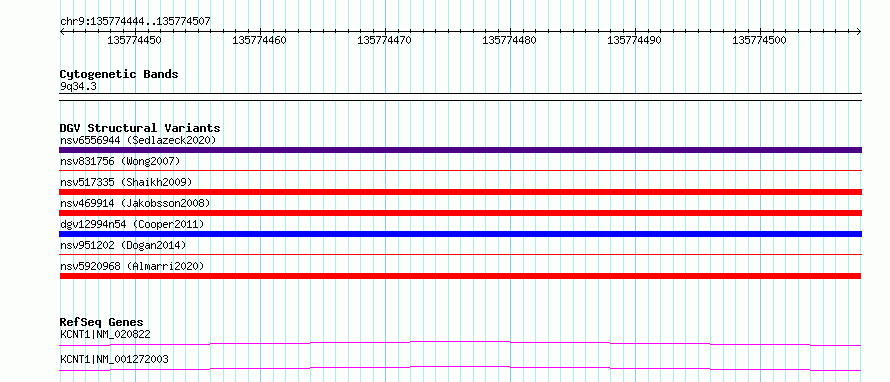Screen dimensions: 890x382
Task: Click the left arrowhead of the ruler
Action: pos(62,32)
